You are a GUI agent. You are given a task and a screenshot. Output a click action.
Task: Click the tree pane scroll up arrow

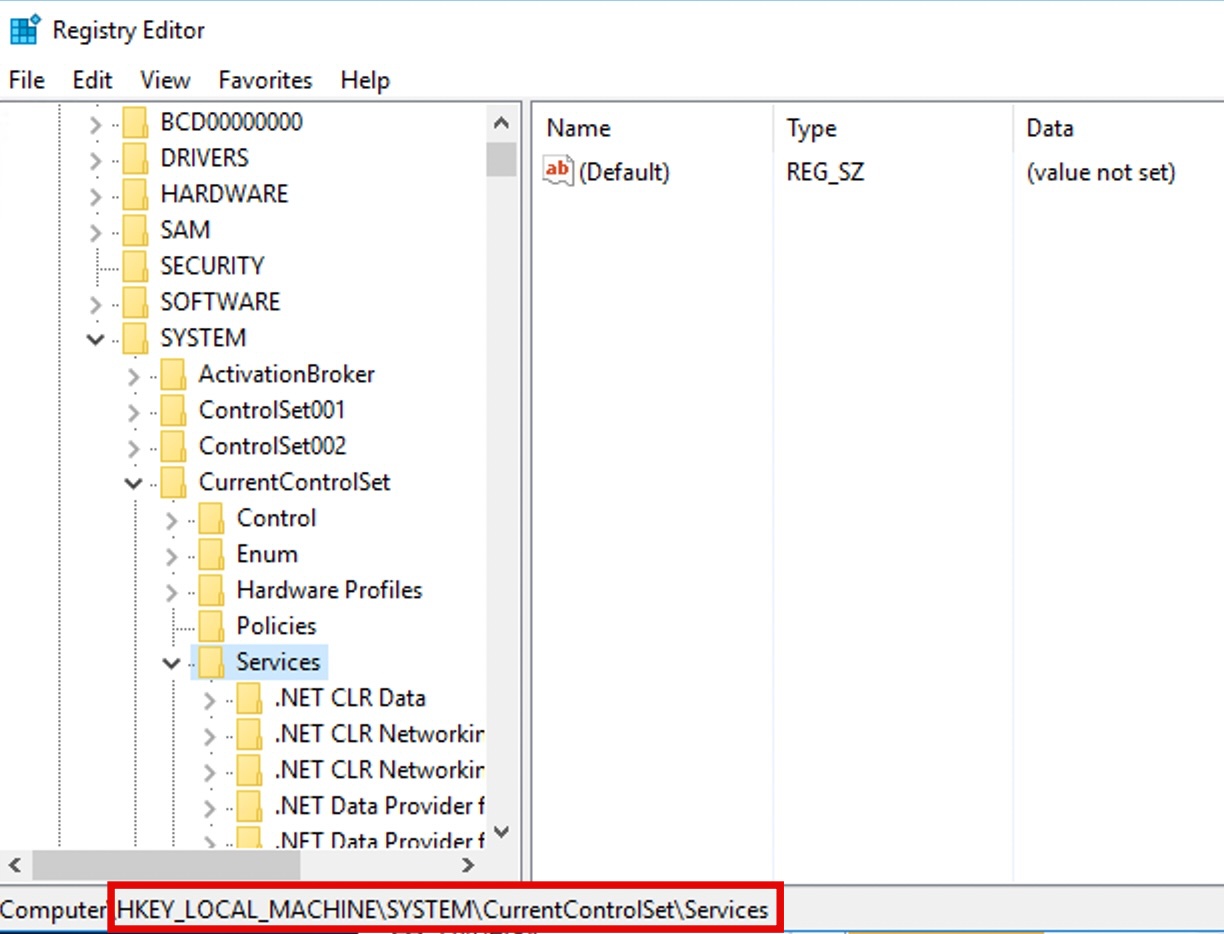[502, 123]
